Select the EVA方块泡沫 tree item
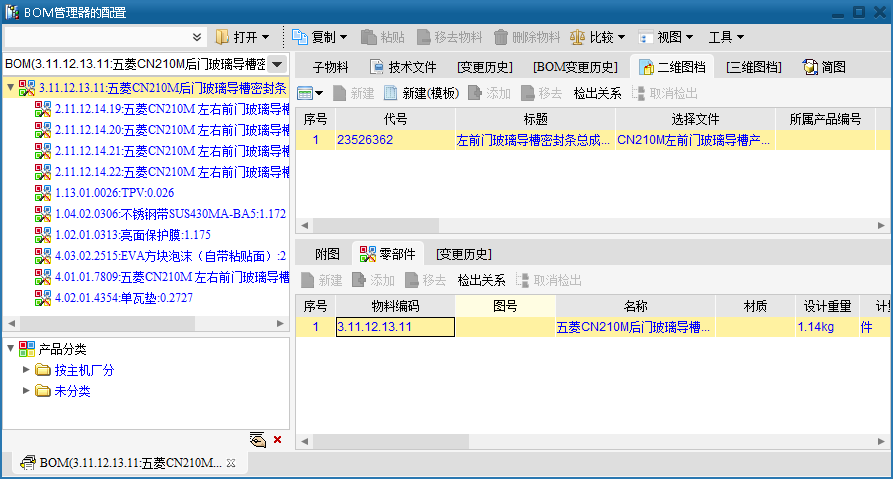This screenshot has height=479, width=893. point(160,256)
